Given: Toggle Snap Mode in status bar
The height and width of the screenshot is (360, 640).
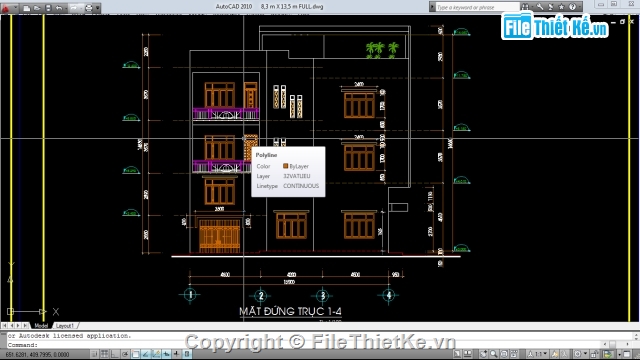Looking at the screenshot, I should coord(94,354).
